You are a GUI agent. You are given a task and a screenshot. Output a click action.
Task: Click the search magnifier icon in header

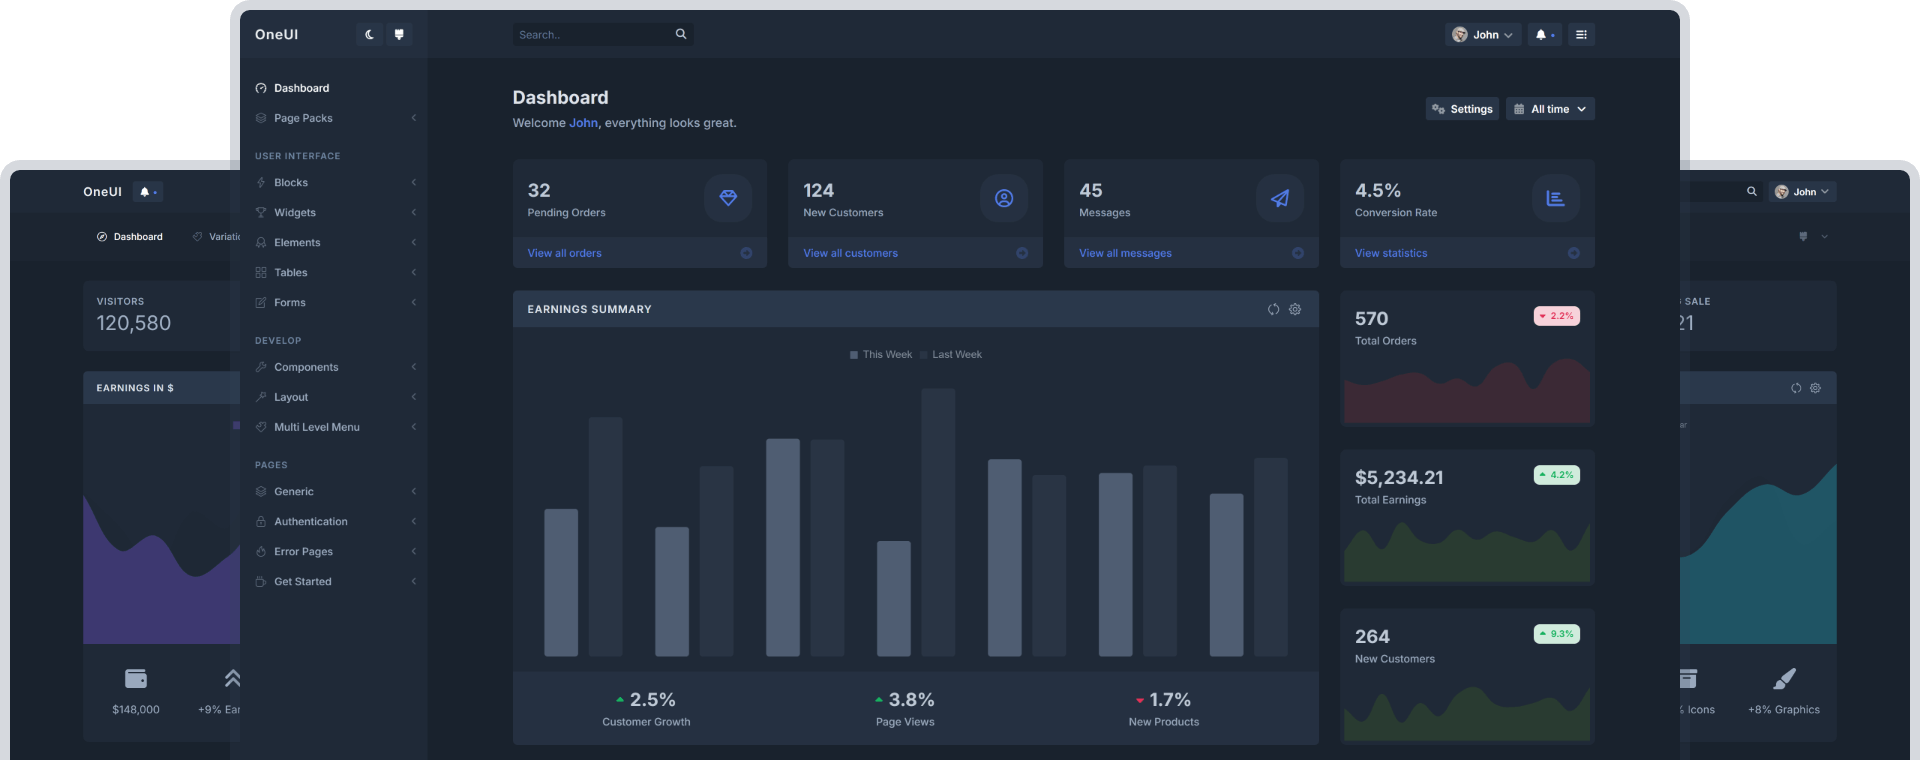pos(681,34)
